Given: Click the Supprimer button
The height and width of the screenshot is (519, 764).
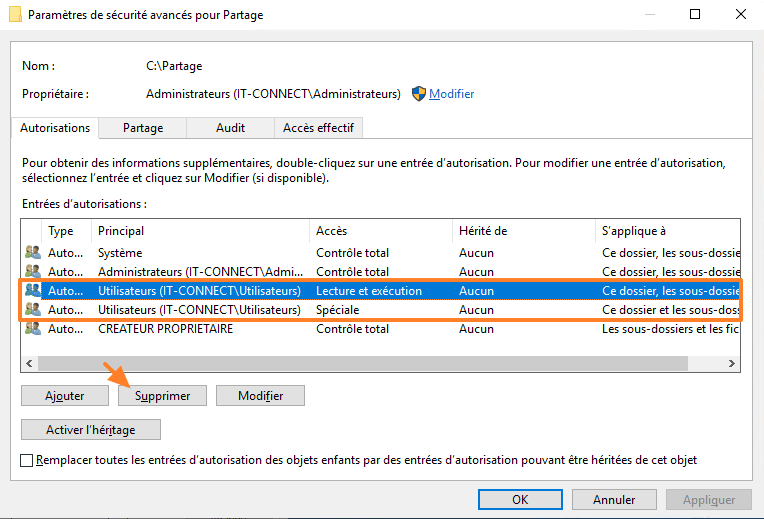Looking at the screenshot, I should [x=162, y=395].
